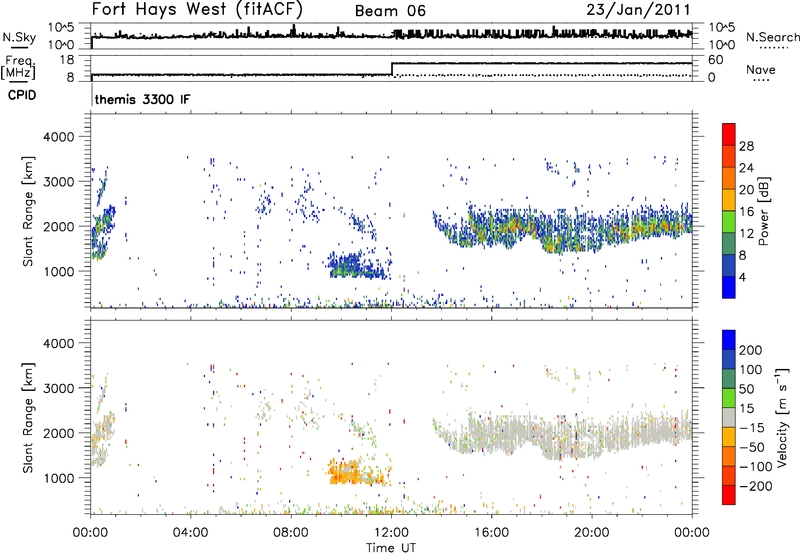Click the "16:00" time tick label

click(491, 533)
